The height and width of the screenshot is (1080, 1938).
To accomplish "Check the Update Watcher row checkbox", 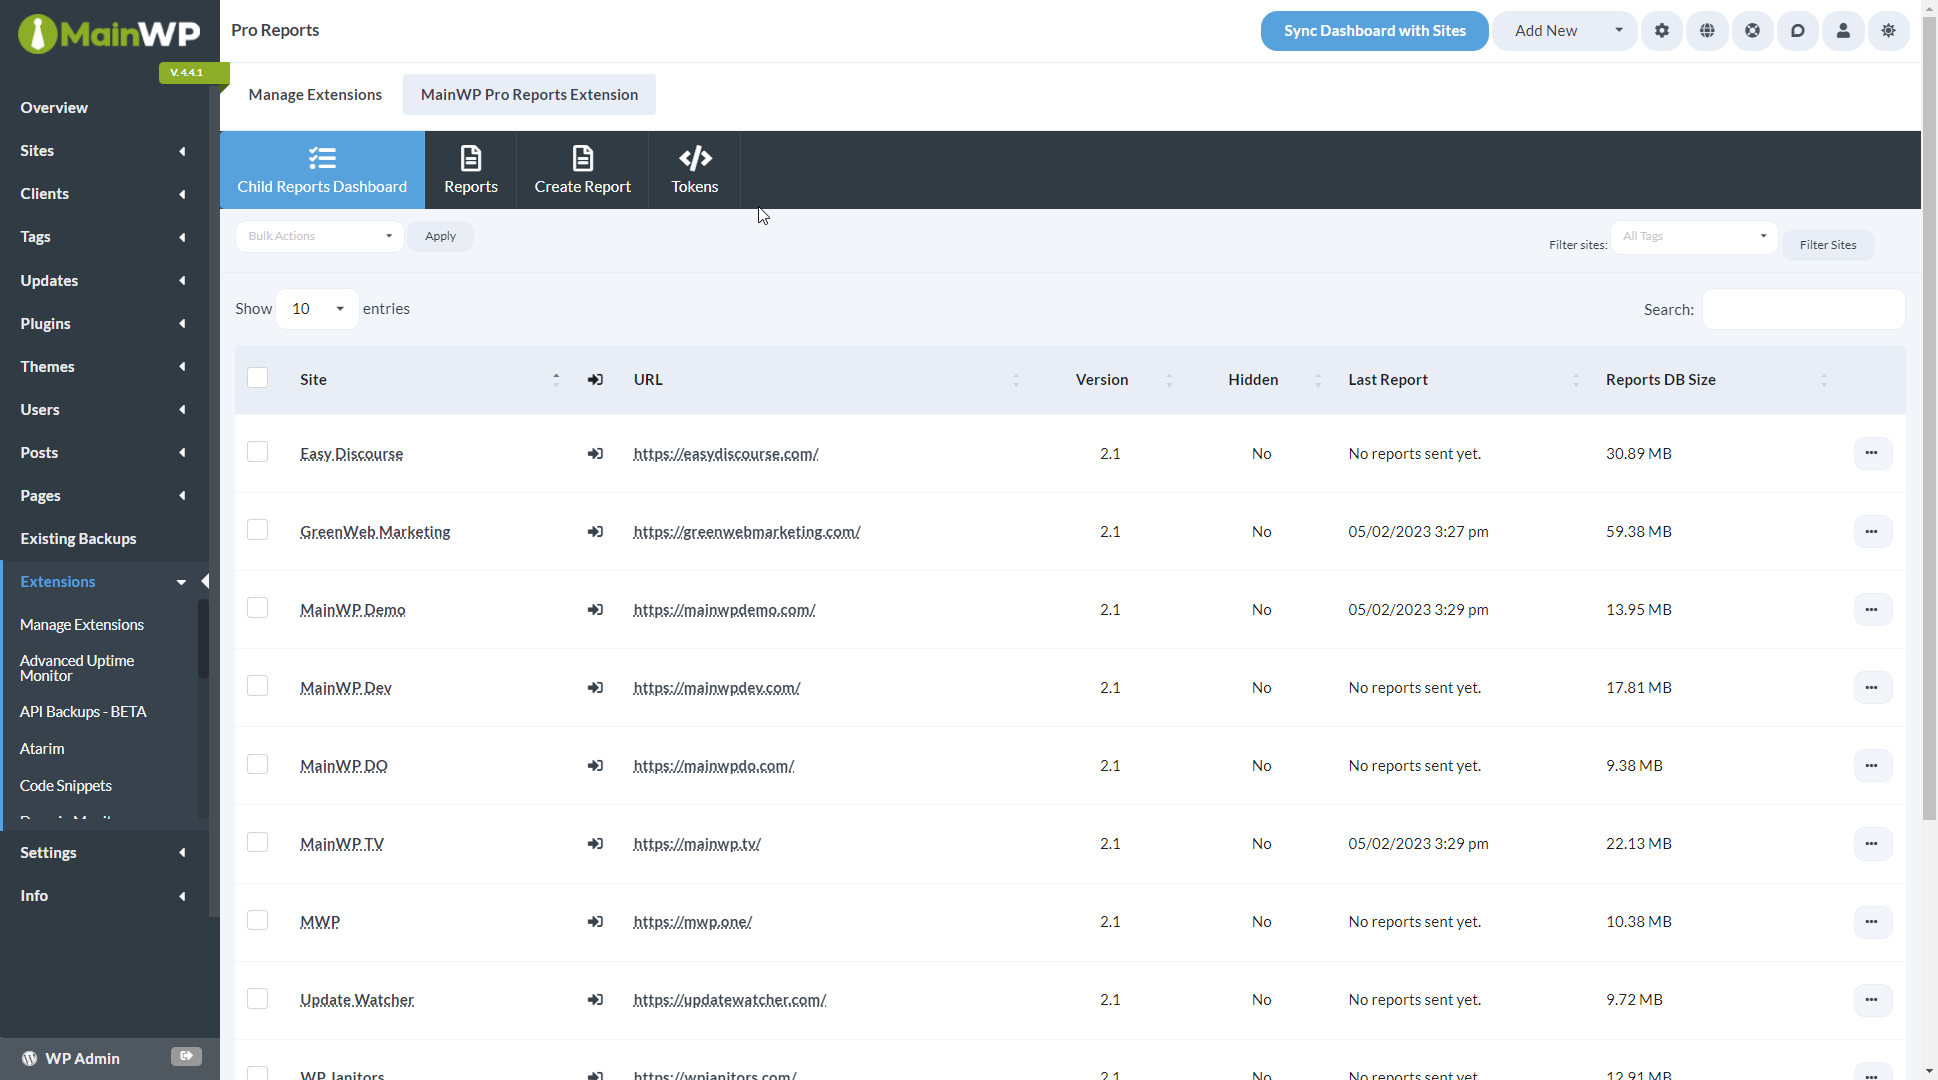I will coord(257,997).
